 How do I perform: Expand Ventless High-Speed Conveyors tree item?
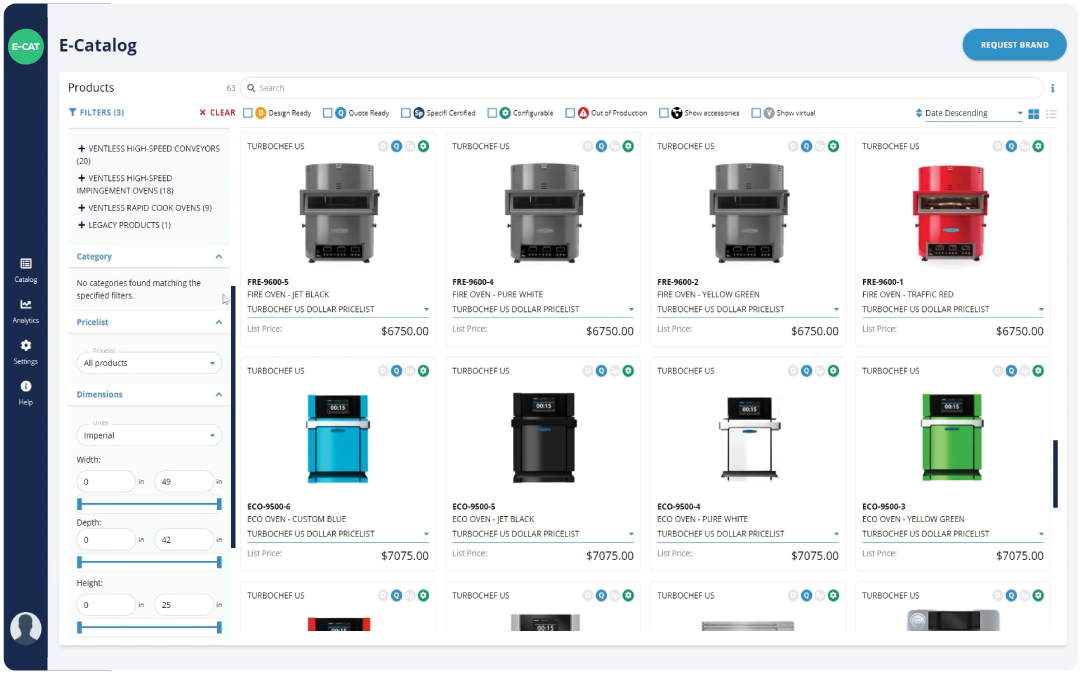click(81, 148)
